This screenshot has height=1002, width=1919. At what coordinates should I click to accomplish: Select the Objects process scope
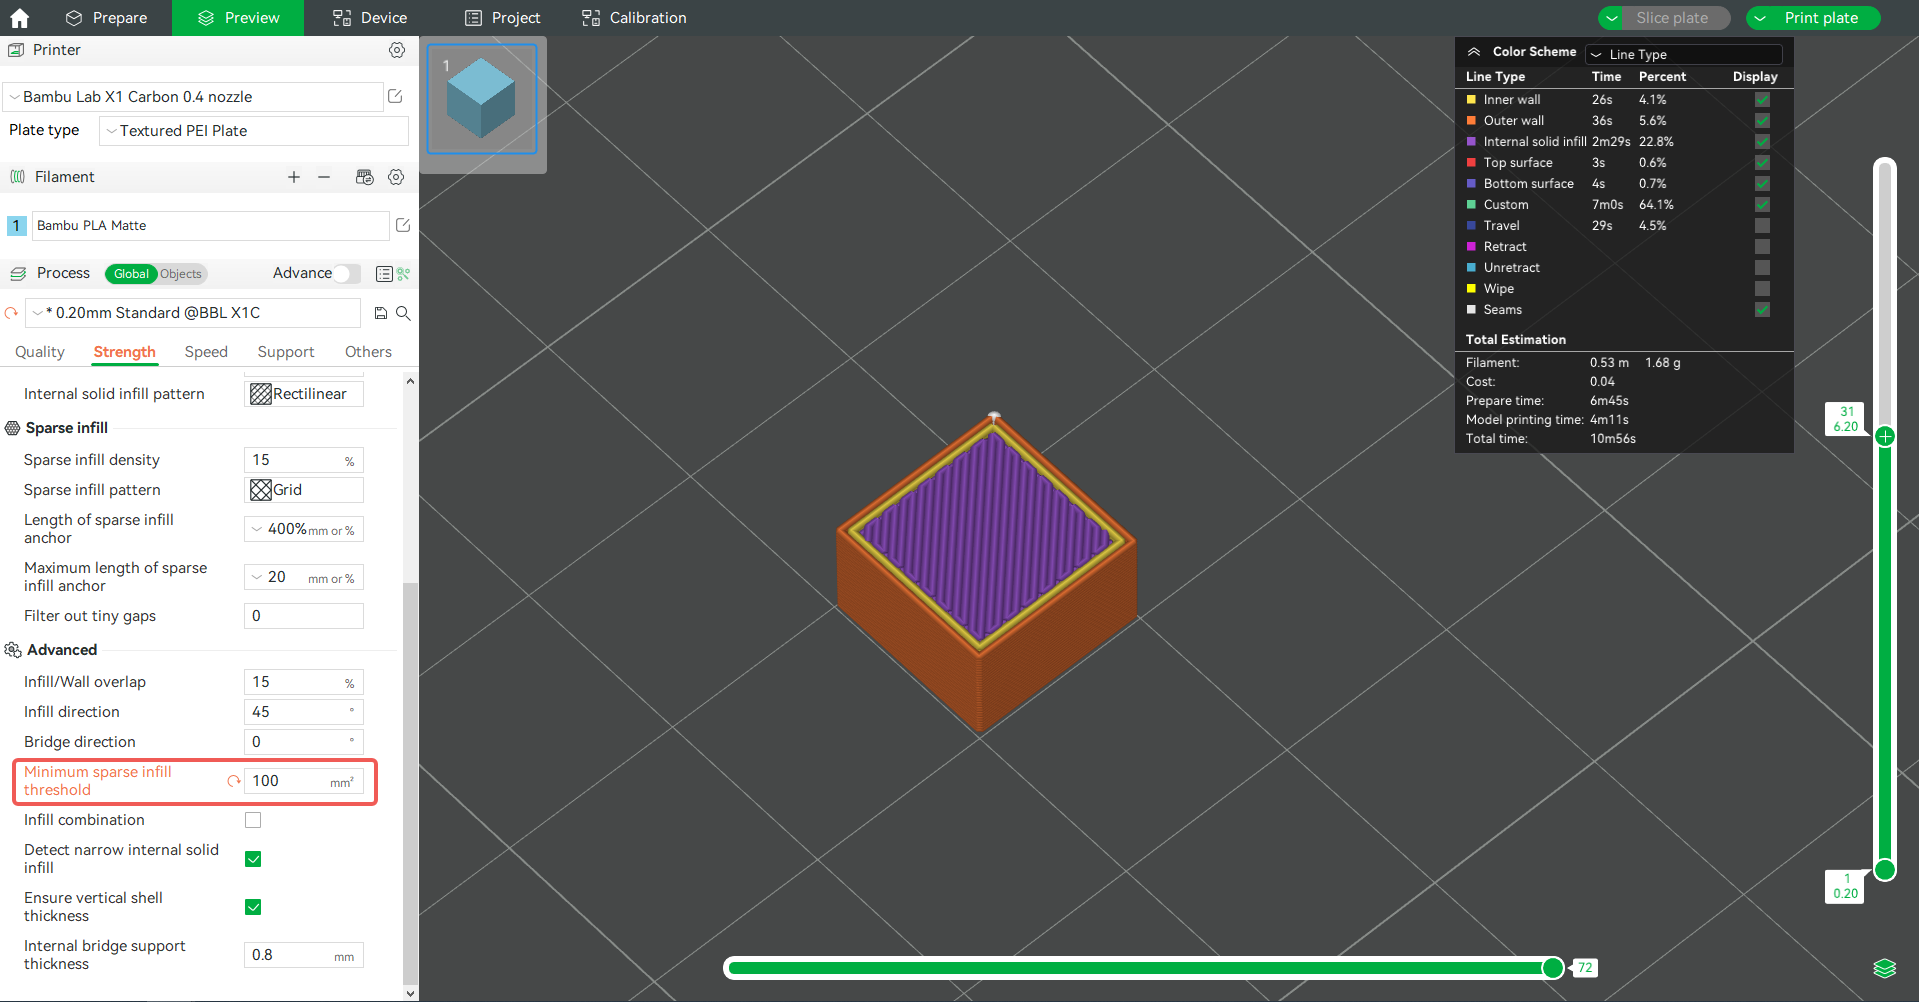coord(181,274)
